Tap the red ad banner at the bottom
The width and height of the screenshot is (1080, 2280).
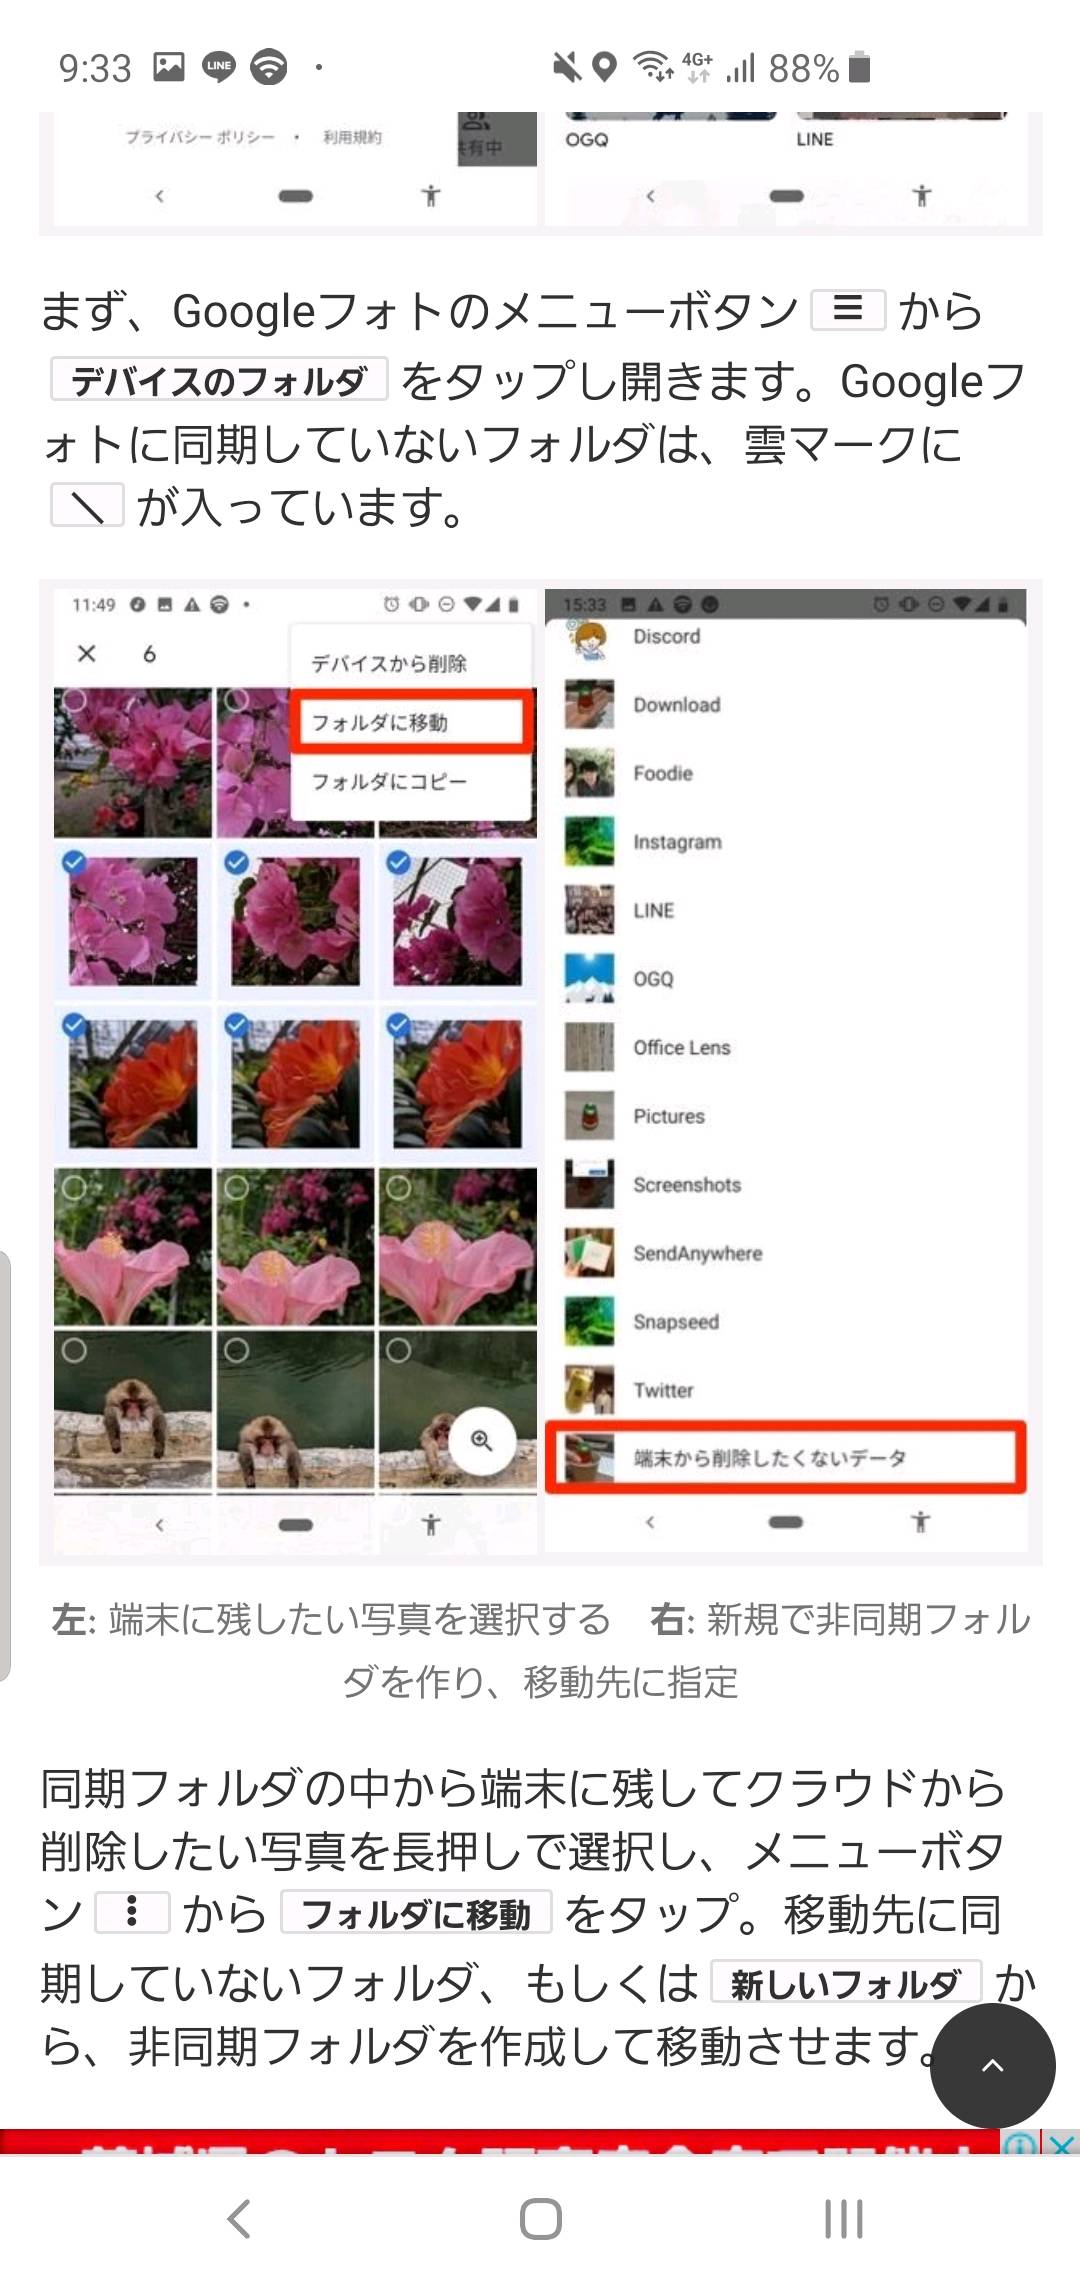[500, 2143]
